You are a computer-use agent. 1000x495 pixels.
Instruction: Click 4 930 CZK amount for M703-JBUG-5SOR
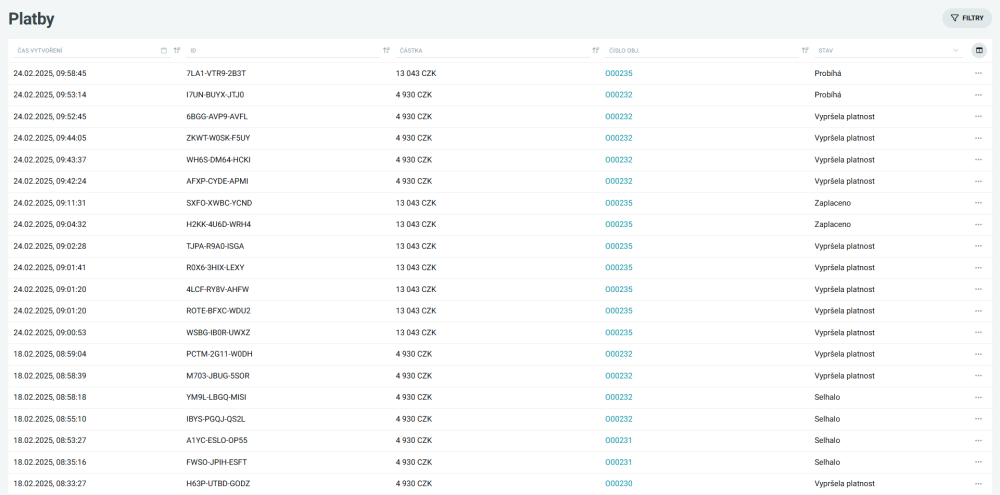414,376
